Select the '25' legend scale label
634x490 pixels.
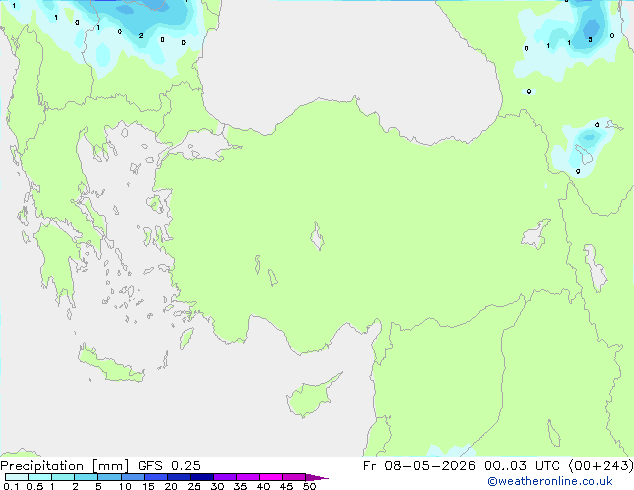(194, 486)
